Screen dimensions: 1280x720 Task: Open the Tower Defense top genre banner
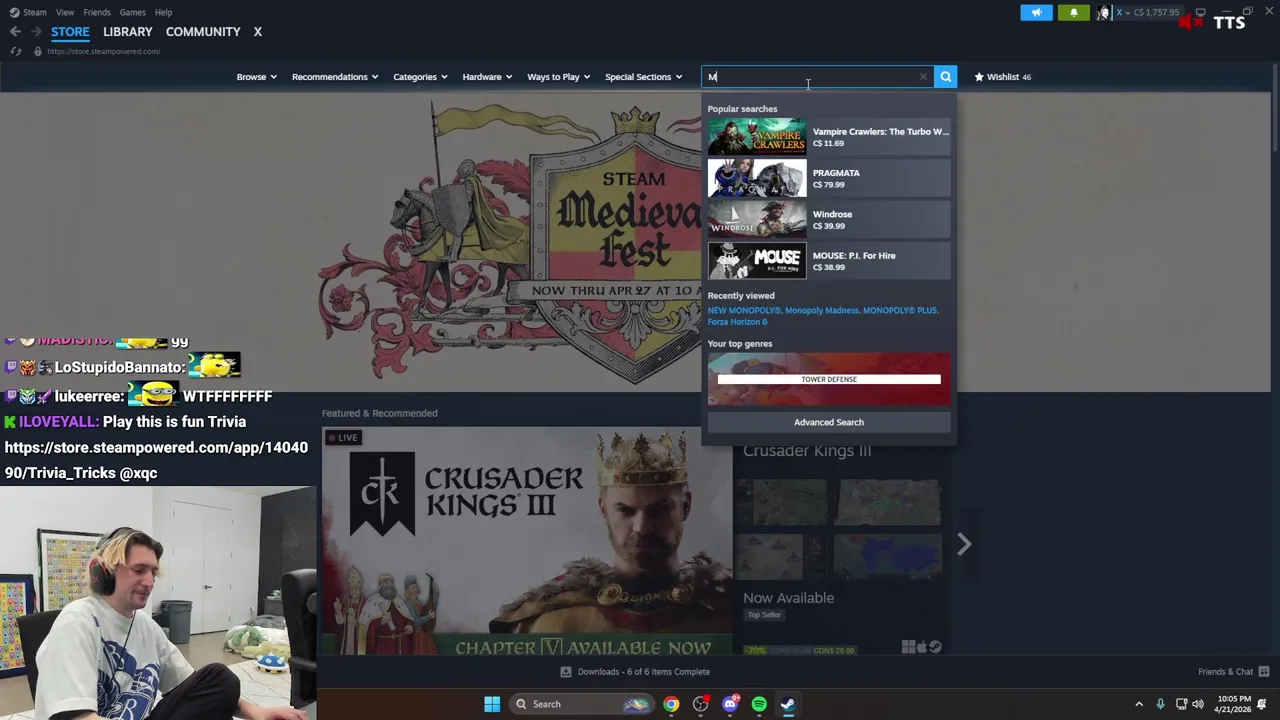click(x=829, y=379)
